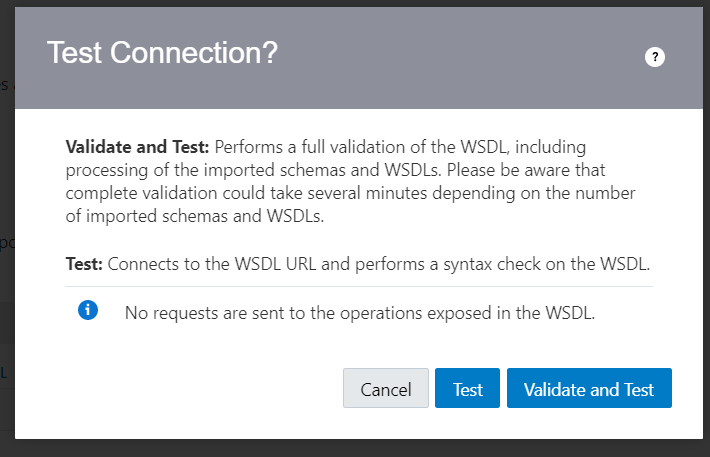This screenshot has height=457, width=710.
Task: Click the bold "Test:" label in description
Action: (x=85, y=265)
